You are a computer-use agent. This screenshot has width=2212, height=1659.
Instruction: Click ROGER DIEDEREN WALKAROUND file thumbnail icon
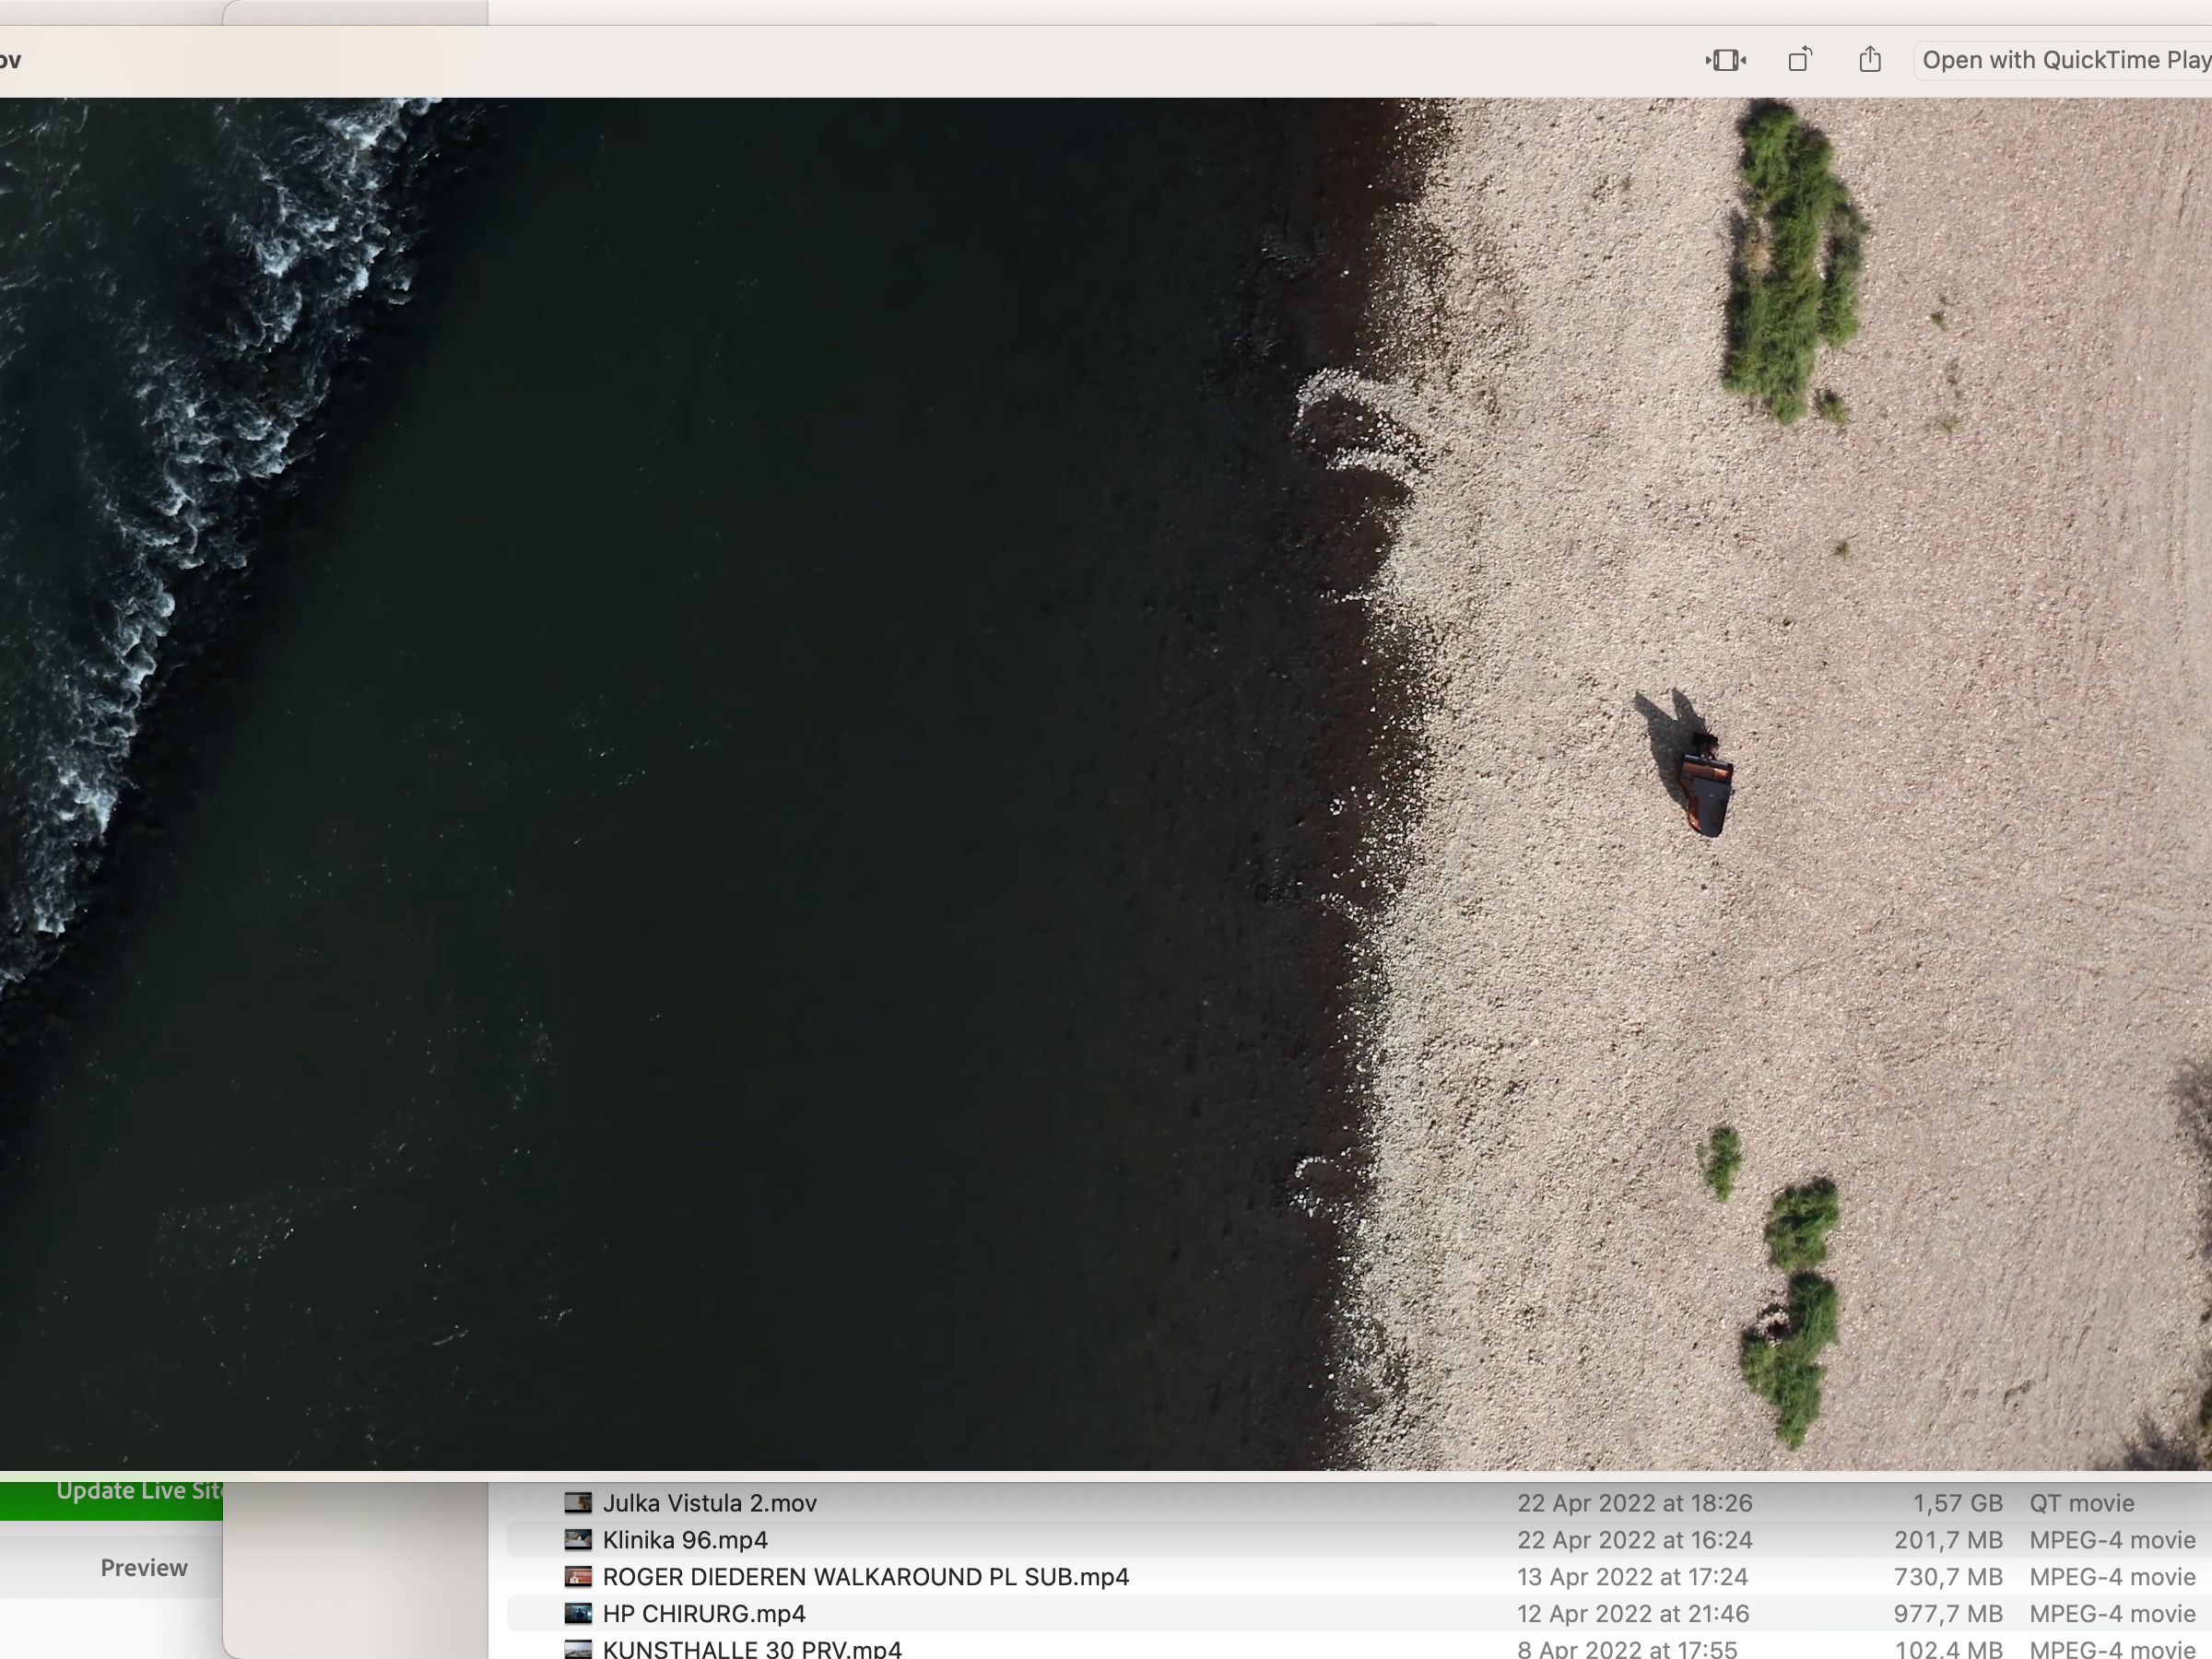click(578, 1577)
